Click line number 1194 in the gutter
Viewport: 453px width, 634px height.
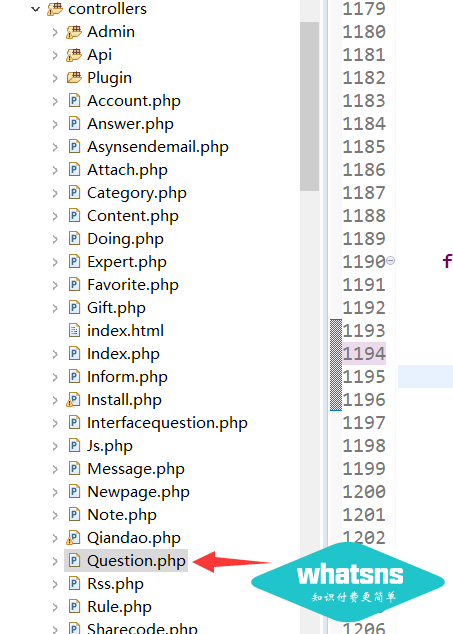(x=364, y=354)
